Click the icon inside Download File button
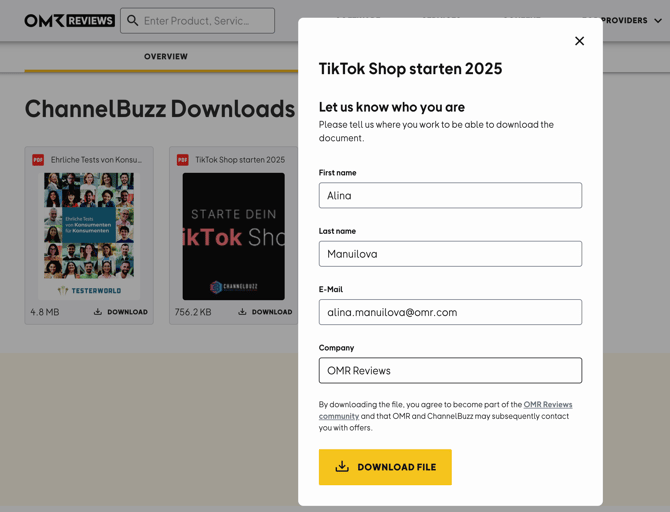This screenshot has width=670, height=512. click(342, 467)
